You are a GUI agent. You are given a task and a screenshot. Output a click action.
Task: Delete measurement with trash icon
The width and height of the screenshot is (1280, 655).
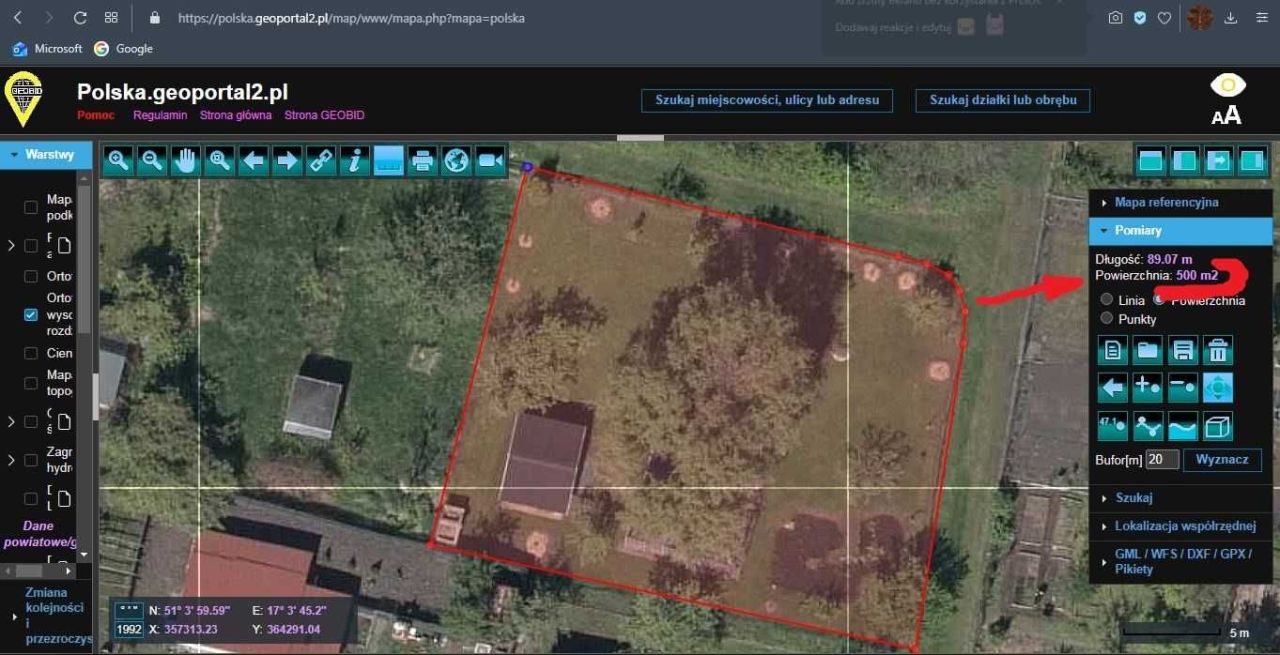(x=1218, y=350)
